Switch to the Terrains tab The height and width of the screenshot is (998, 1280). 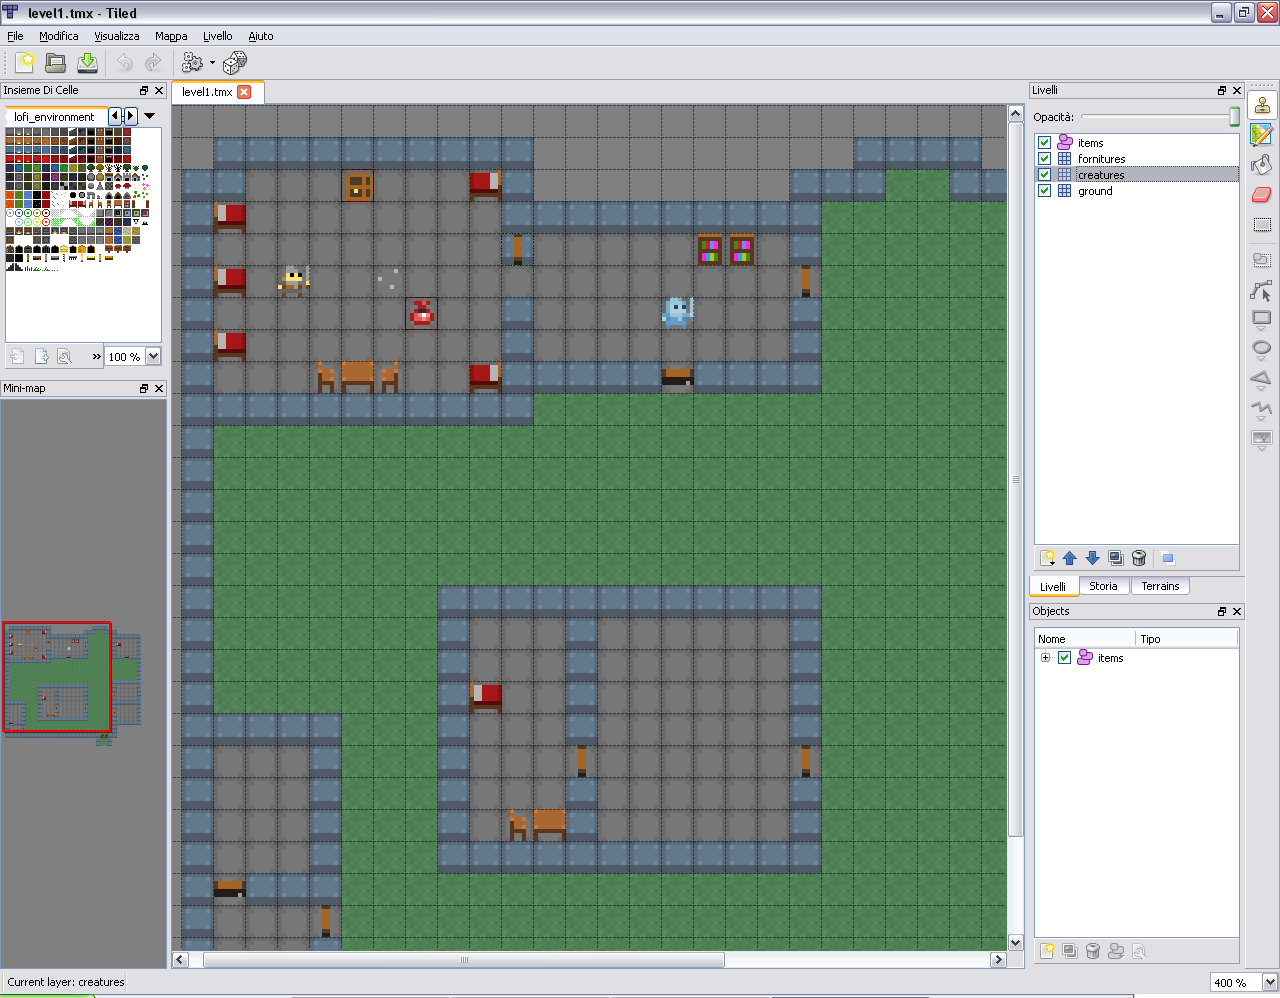1160,586
